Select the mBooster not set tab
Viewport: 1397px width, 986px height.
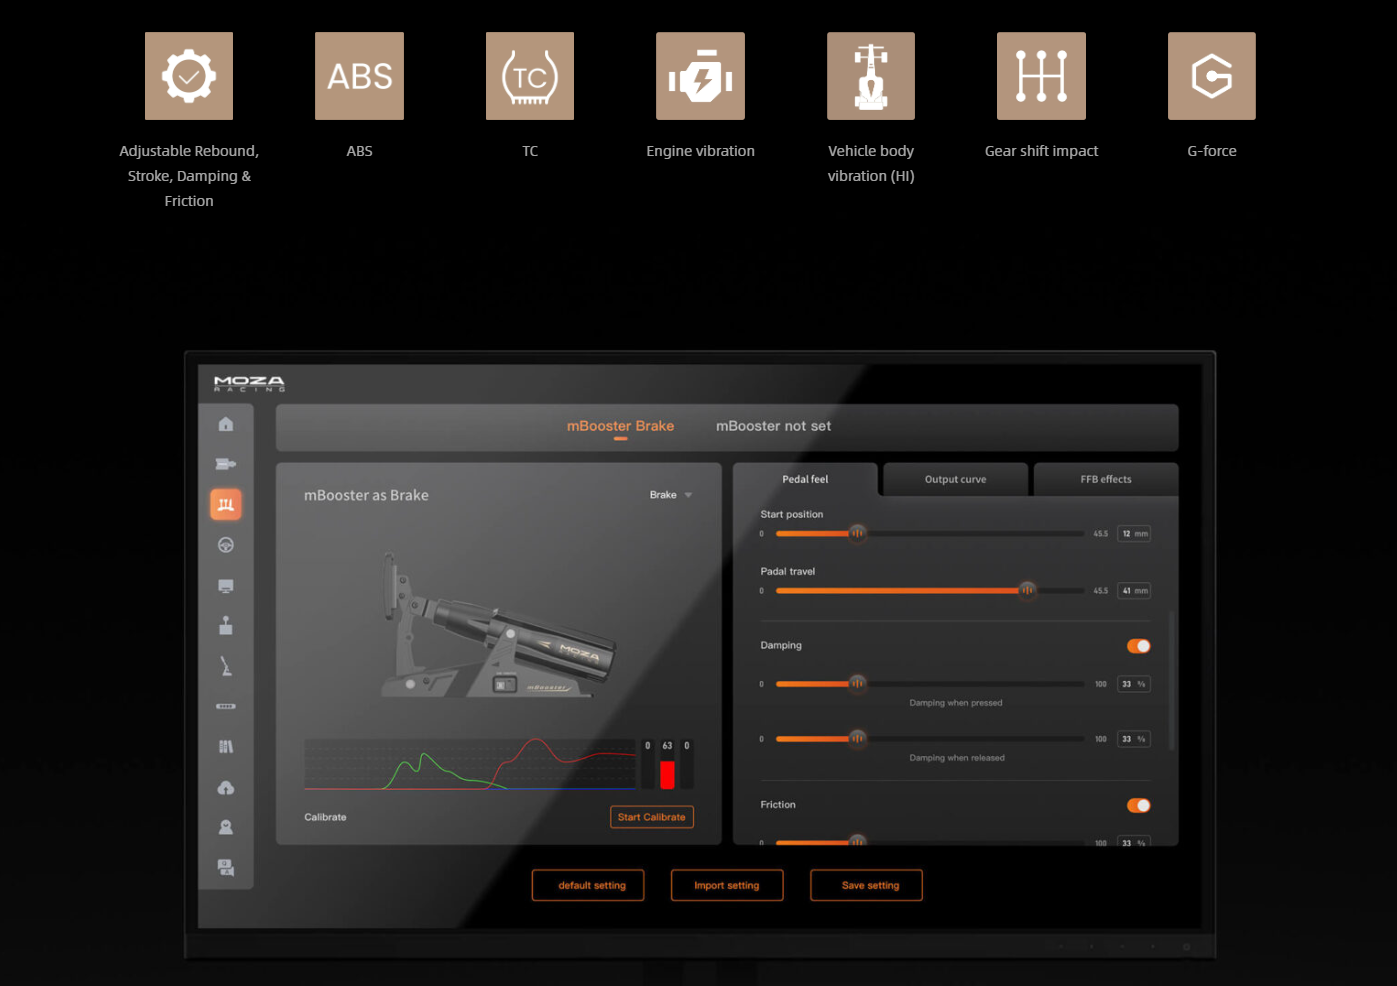click(x=773, y=426)
